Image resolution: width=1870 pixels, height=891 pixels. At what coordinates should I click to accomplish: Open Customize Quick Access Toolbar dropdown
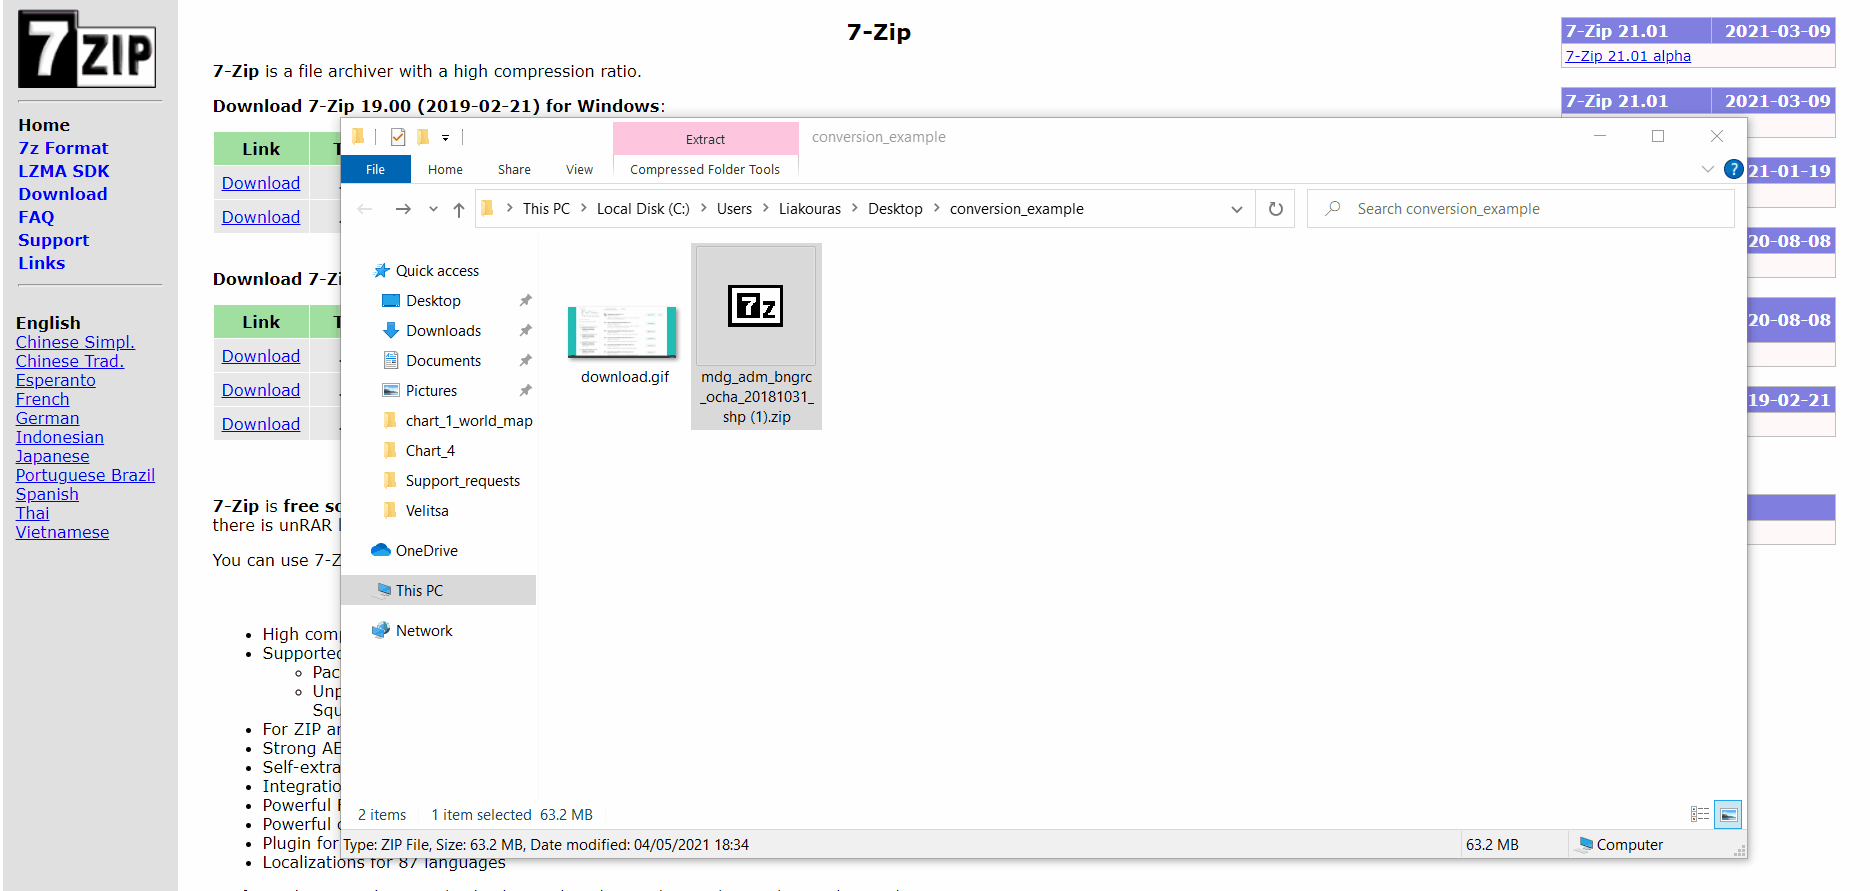pyautogui.click(x=446, y=138)
